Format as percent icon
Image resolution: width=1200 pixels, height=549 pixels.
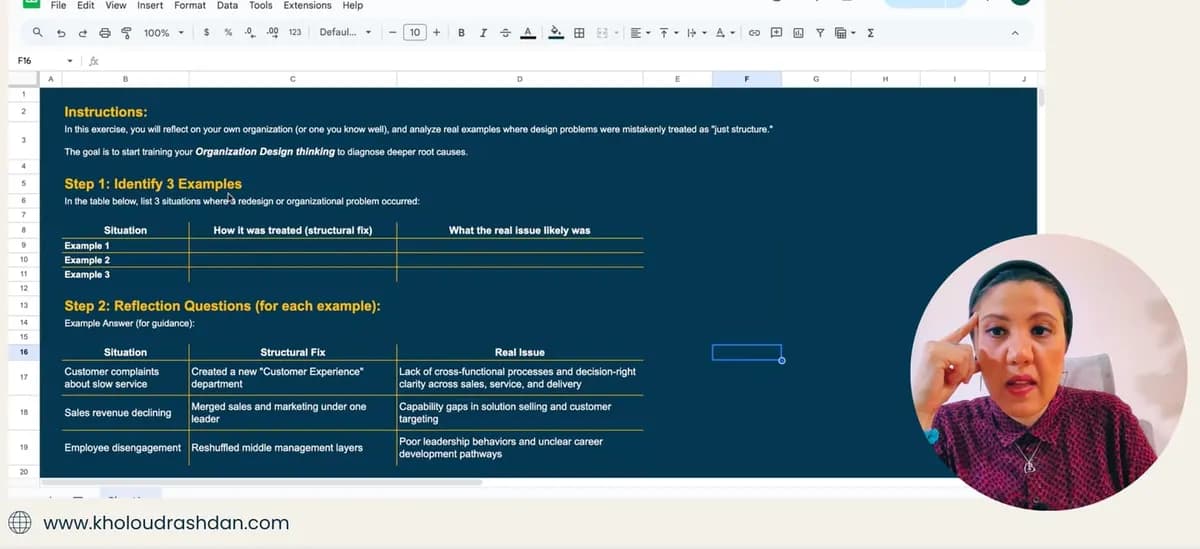click(228, 33)
